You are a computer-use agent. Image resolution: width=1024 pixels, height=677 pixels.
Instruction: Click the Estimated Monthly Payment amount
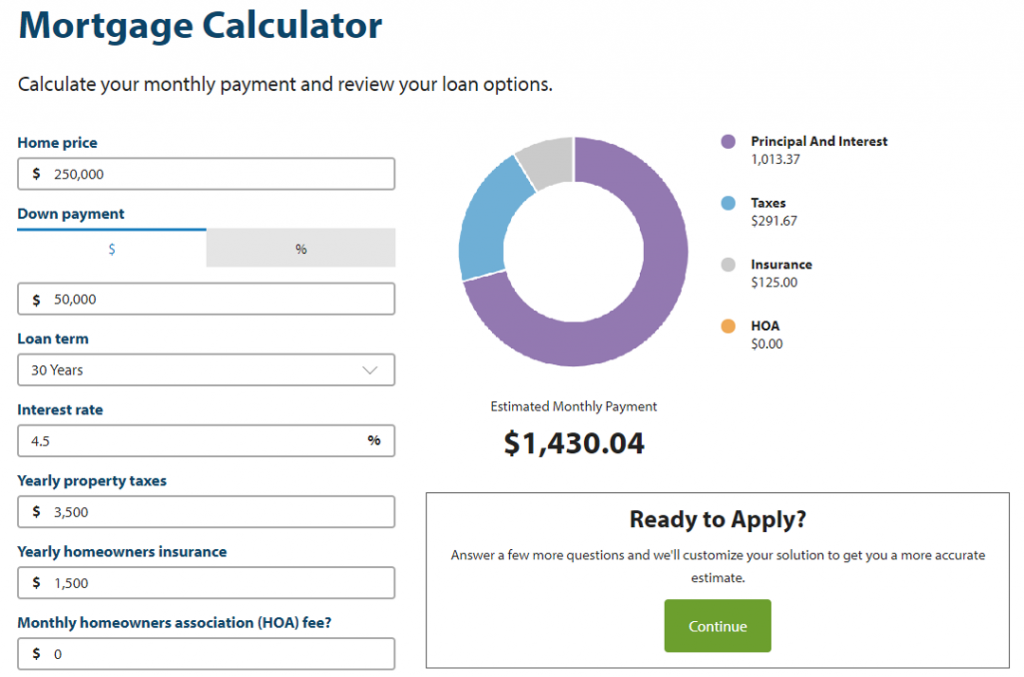click(574, 443)
